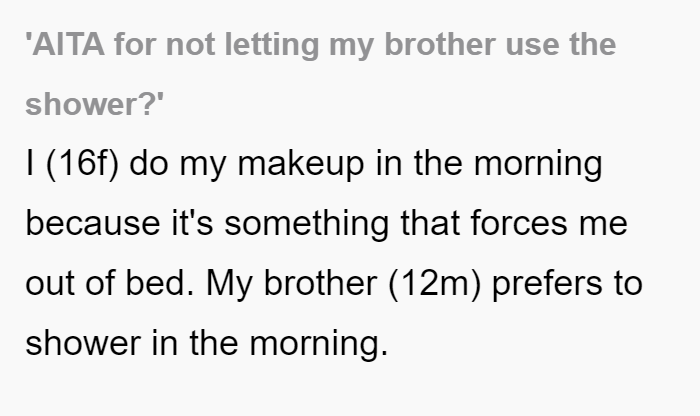
Task: Click the word 'because' starting the second line
Action: [x=93, y=223]
